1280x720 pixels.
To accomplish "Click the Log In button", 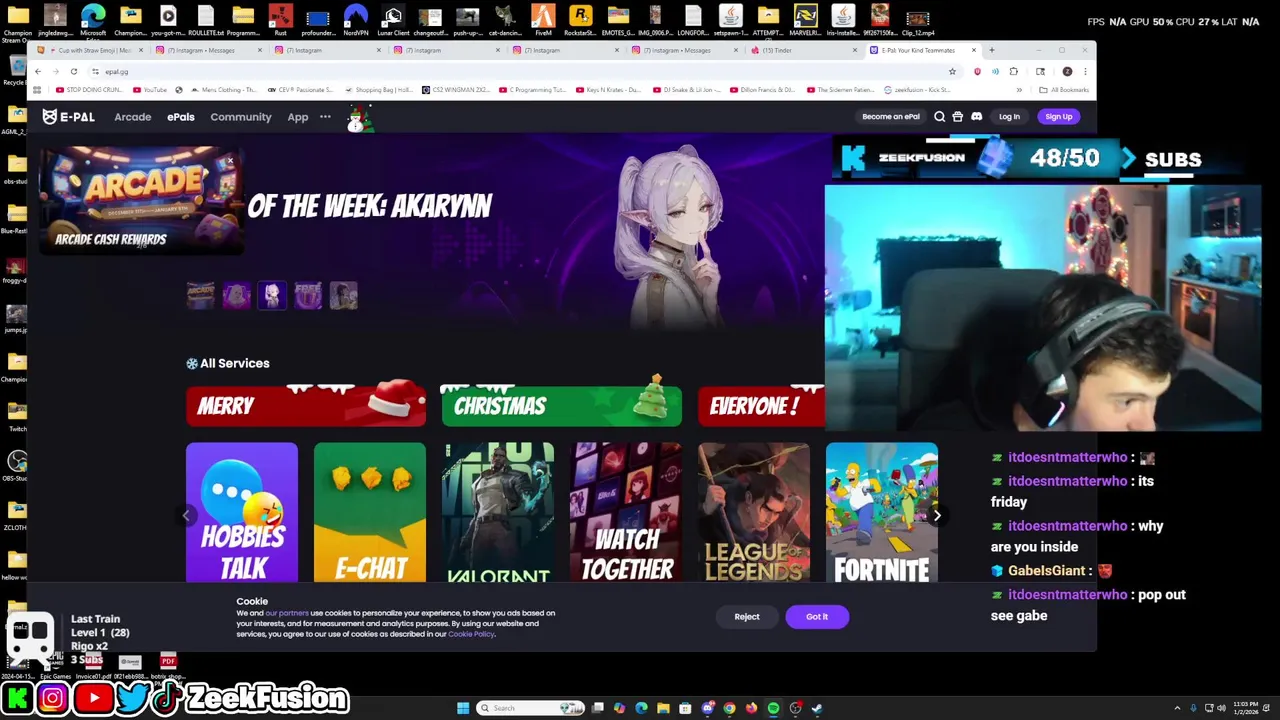I will tap(1009, 117).
